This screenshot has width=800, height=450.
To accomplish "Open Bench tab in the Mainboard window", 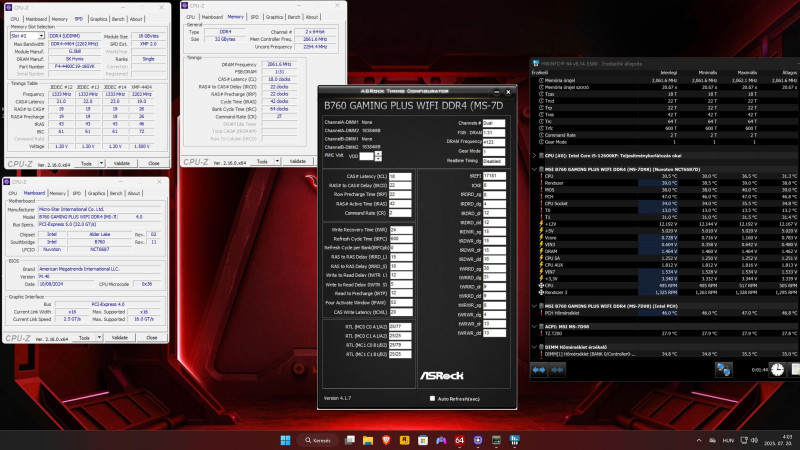I will coord(116,193).
